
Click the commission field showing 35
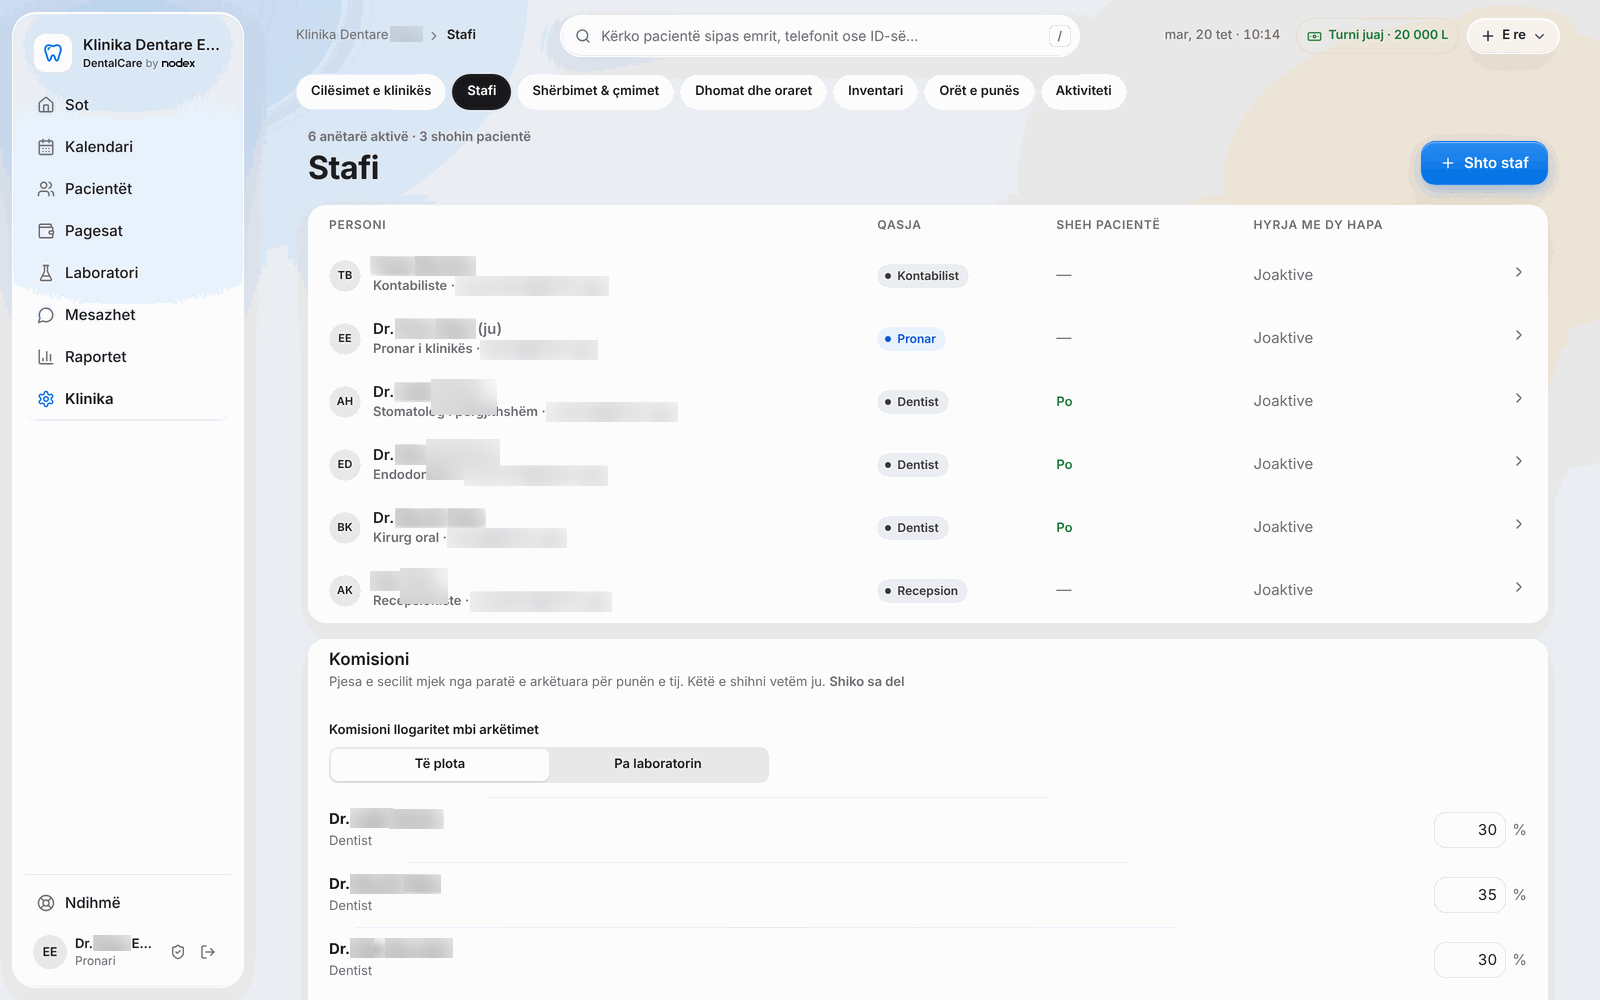click(1470, 895)
